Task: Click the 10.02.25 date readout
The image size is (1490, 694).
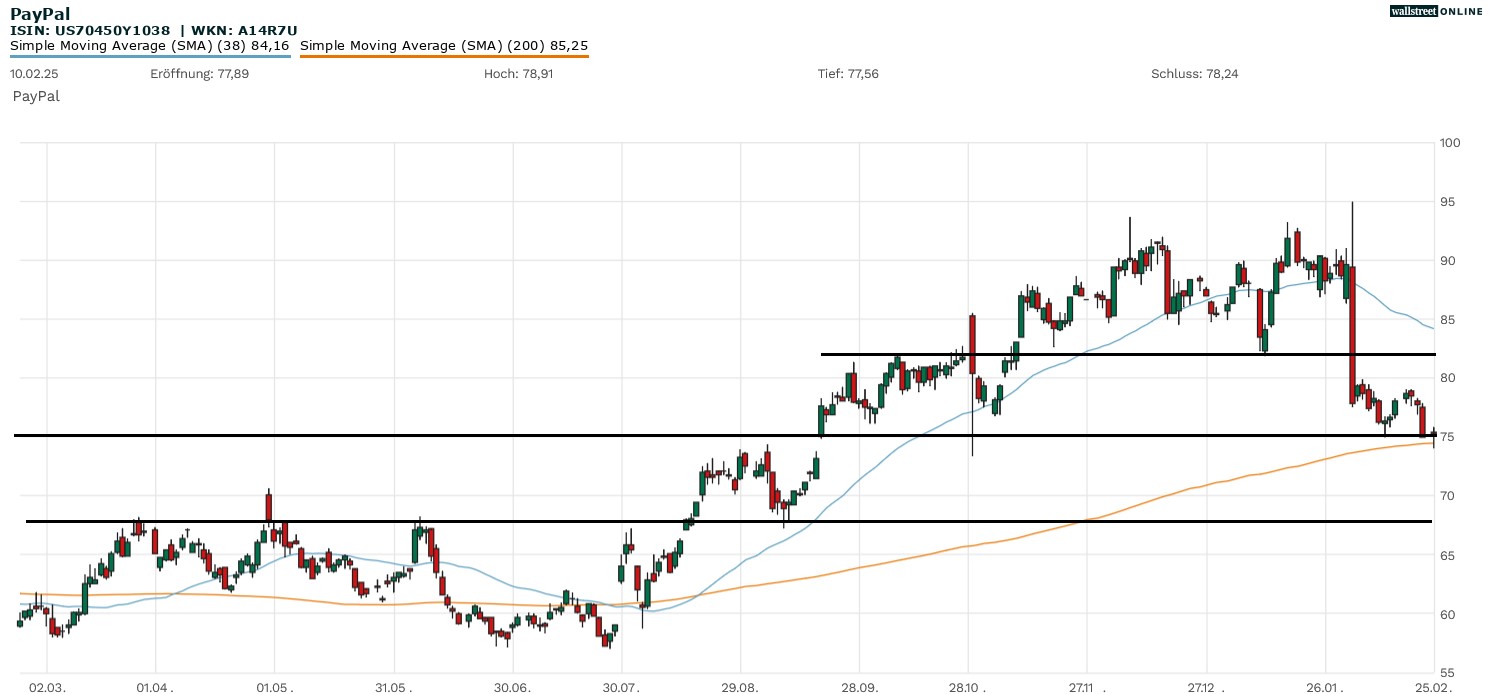Action: [x=33, y=74]
